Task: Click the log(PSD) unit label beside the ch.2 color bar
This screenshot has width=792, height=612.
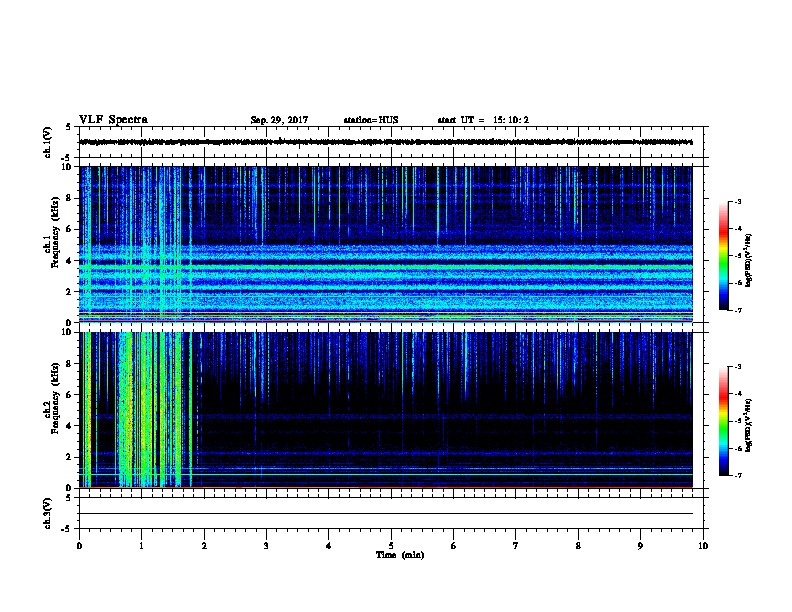Action: (x=749, y=426)
